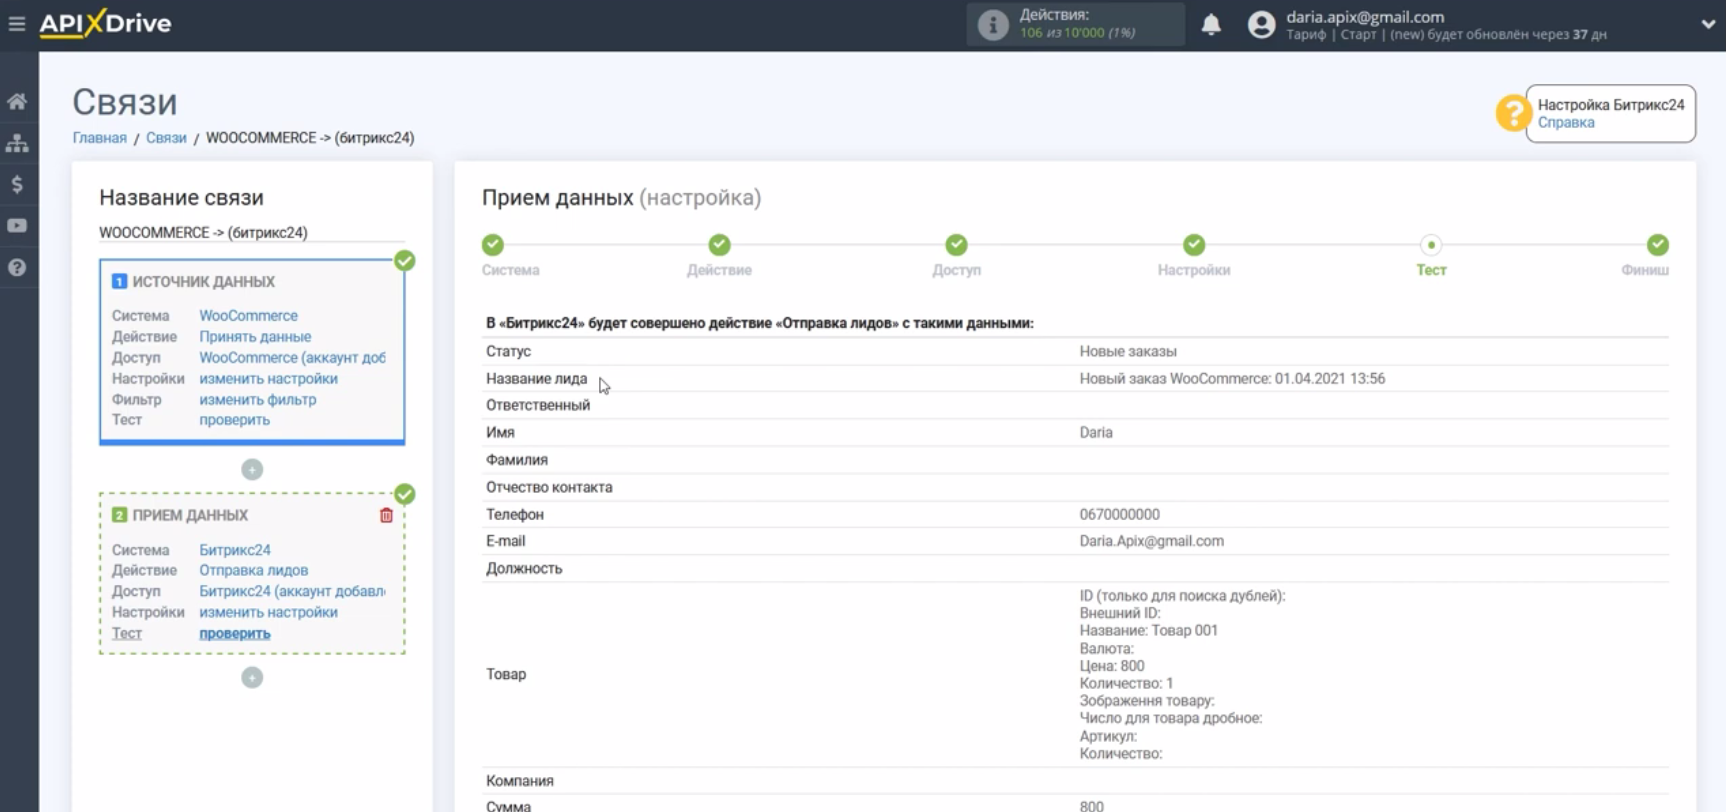Select the Daria.Apix@gmail.com value
Image resolution: width=1726 pixels, height=812 pixels.
[1151, 541]
